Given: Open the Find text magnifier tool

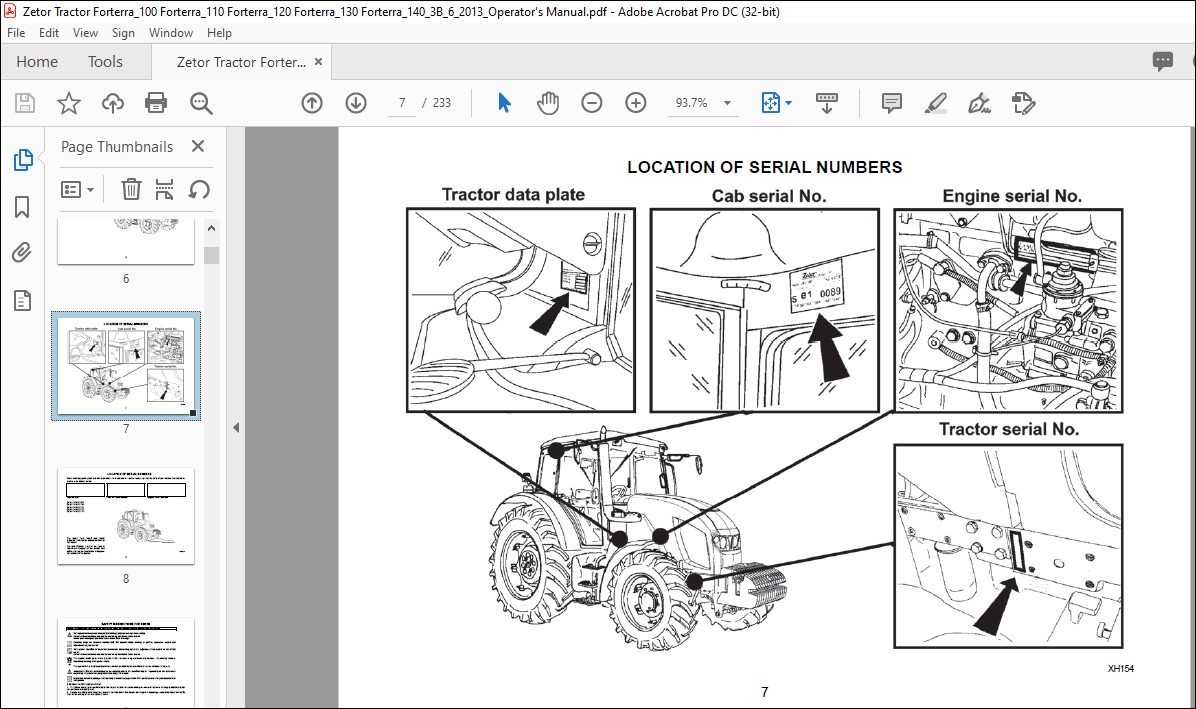Looking at the screenshot, I should (201, 103).
